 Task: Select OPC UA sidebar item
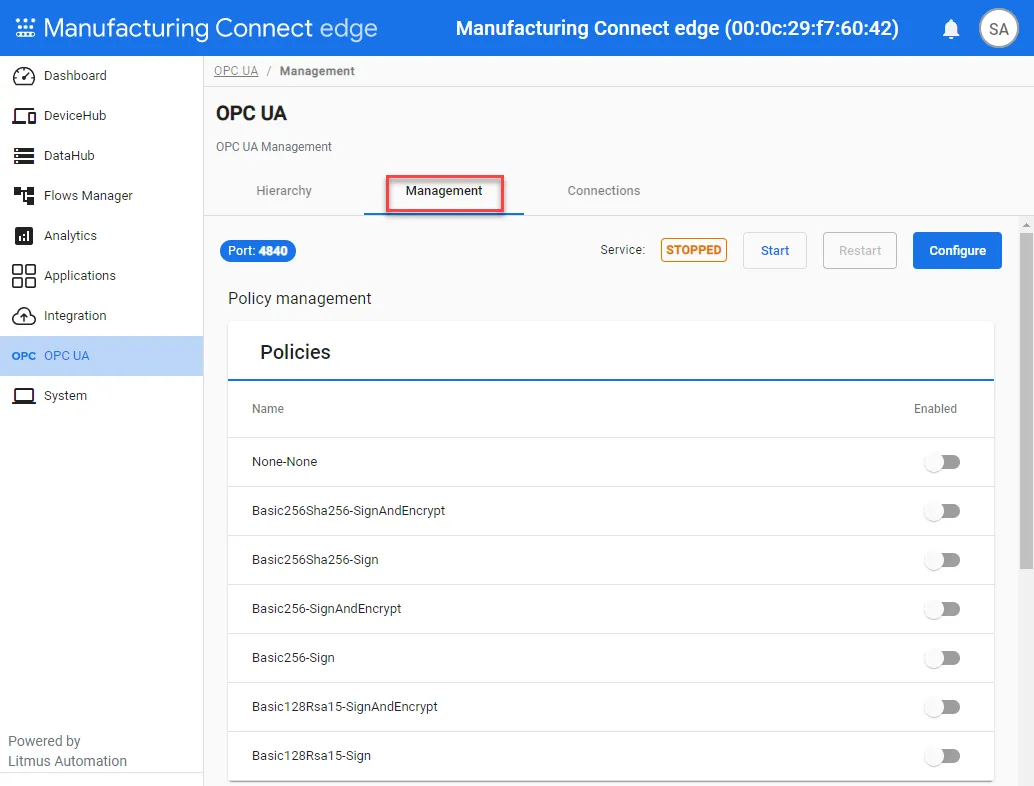(x=102, y=356)
